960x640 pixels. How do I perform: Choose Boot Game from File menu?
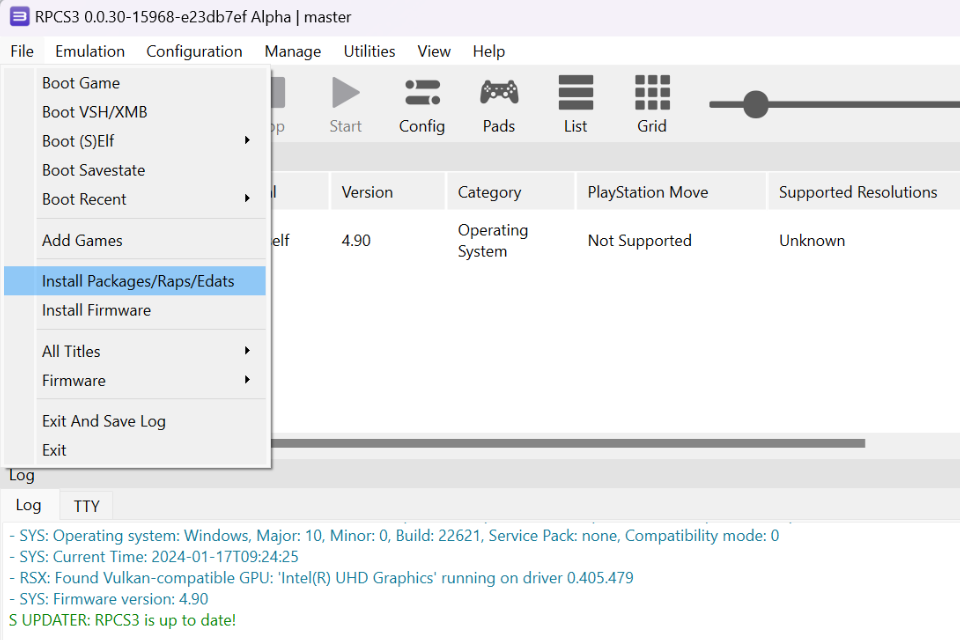pos(135,83)
